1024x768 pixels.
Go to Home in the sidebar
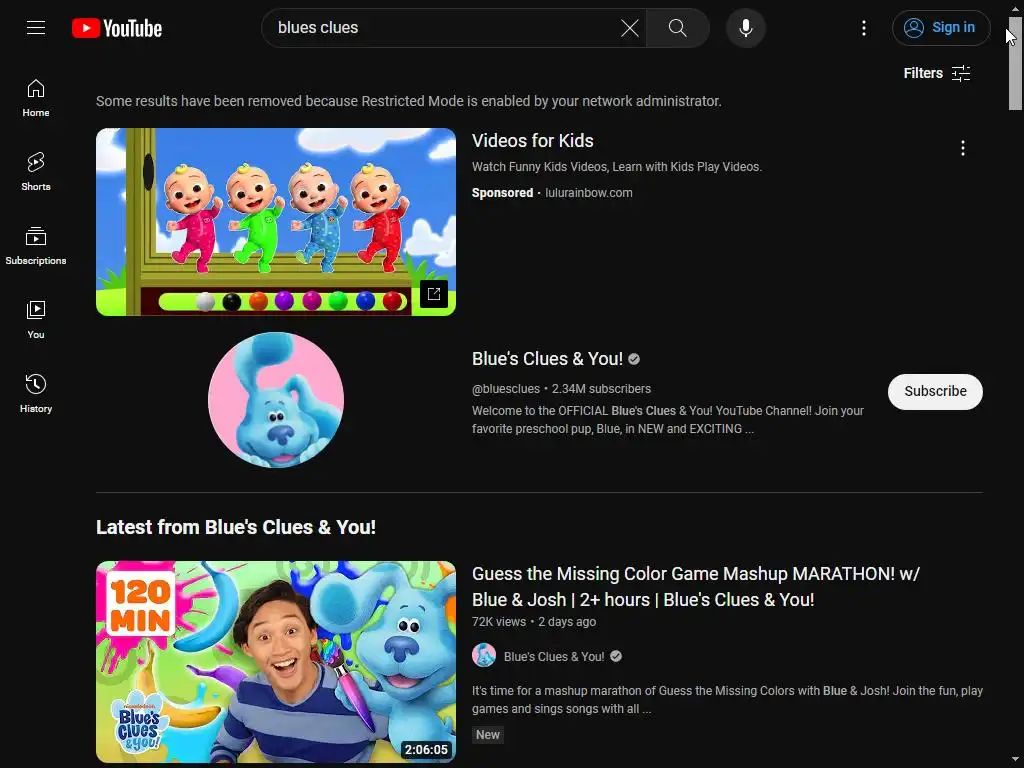(36, 98)
